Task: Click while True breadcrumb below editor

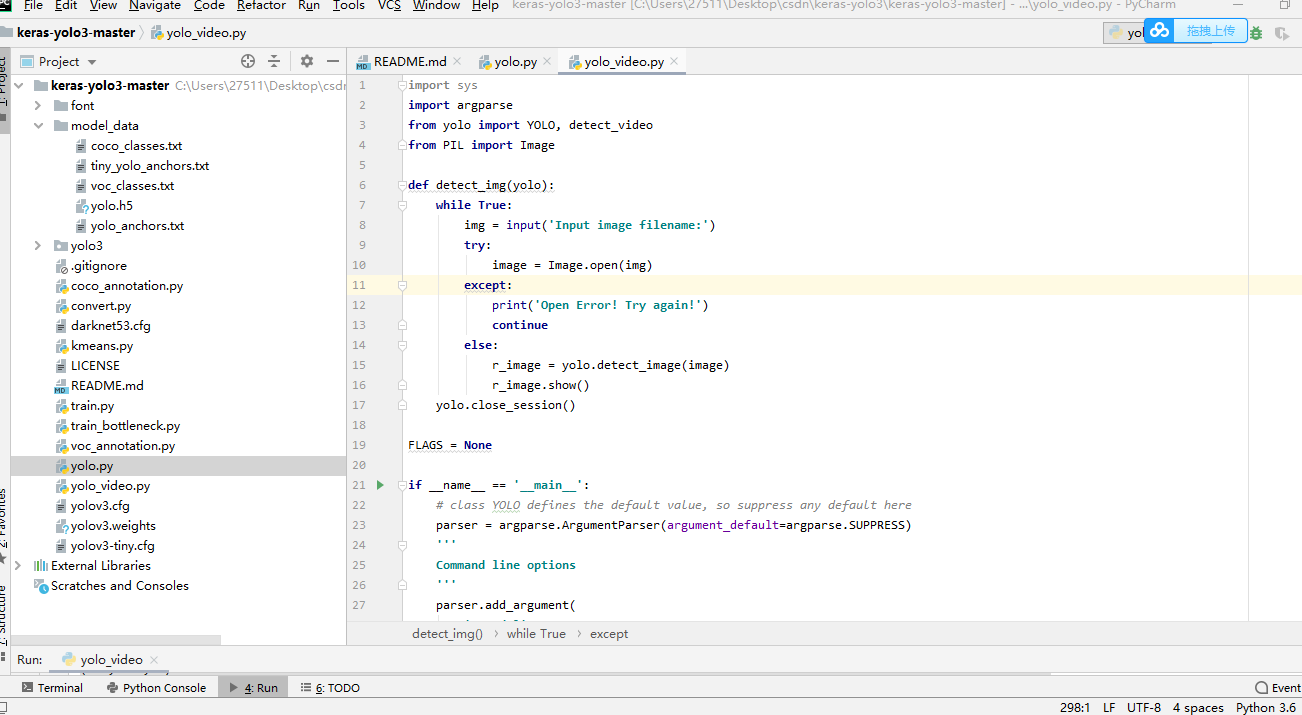Action: pos(536,634)
